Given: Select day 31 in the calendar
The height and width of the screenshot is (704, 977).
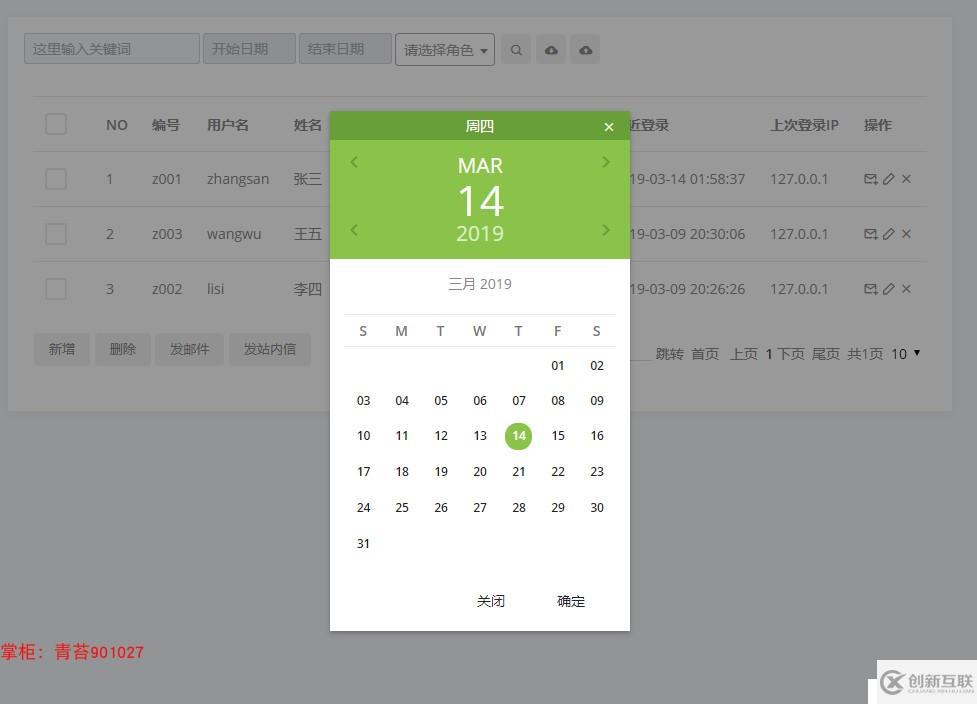Looking at the screenshot, I should pyautogui.click(x=364, y=544).
